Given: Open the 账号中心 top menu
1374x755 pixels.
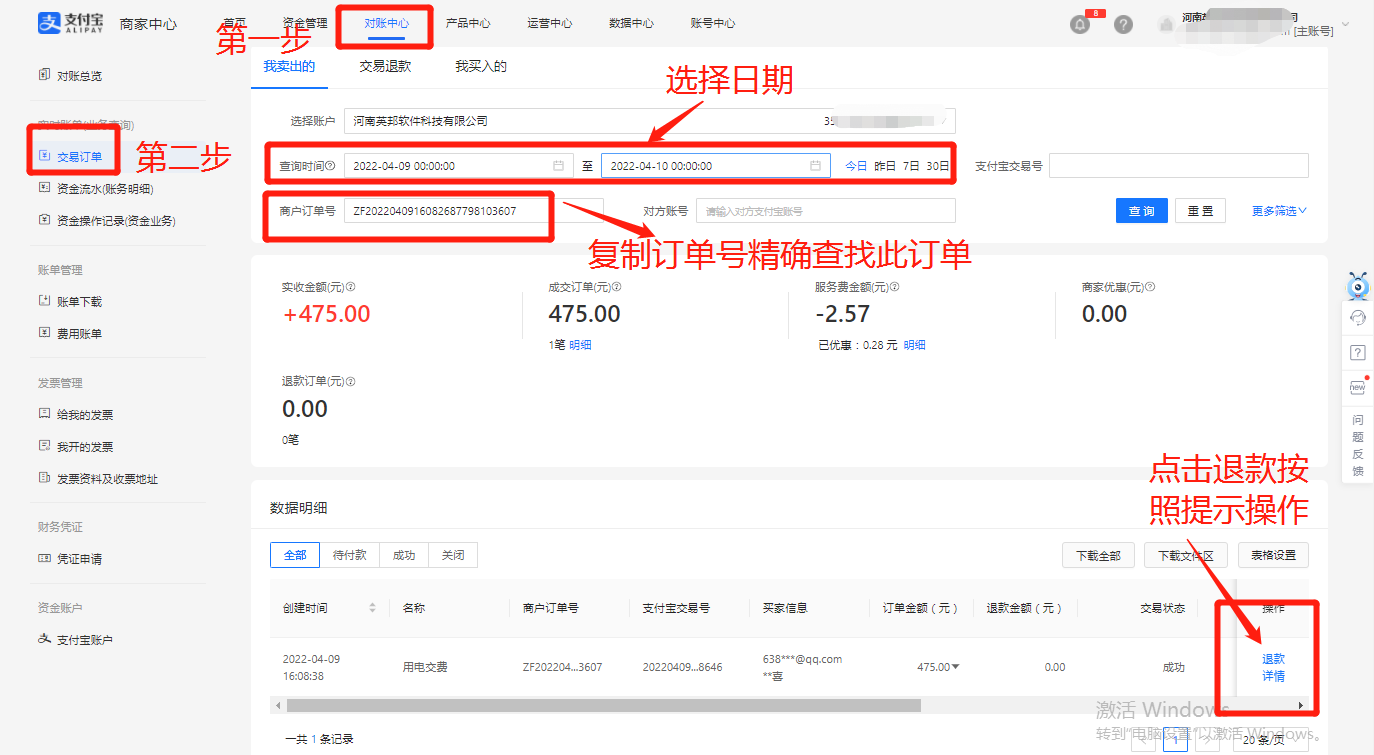Looking at the screenshot, I should 713,23.
